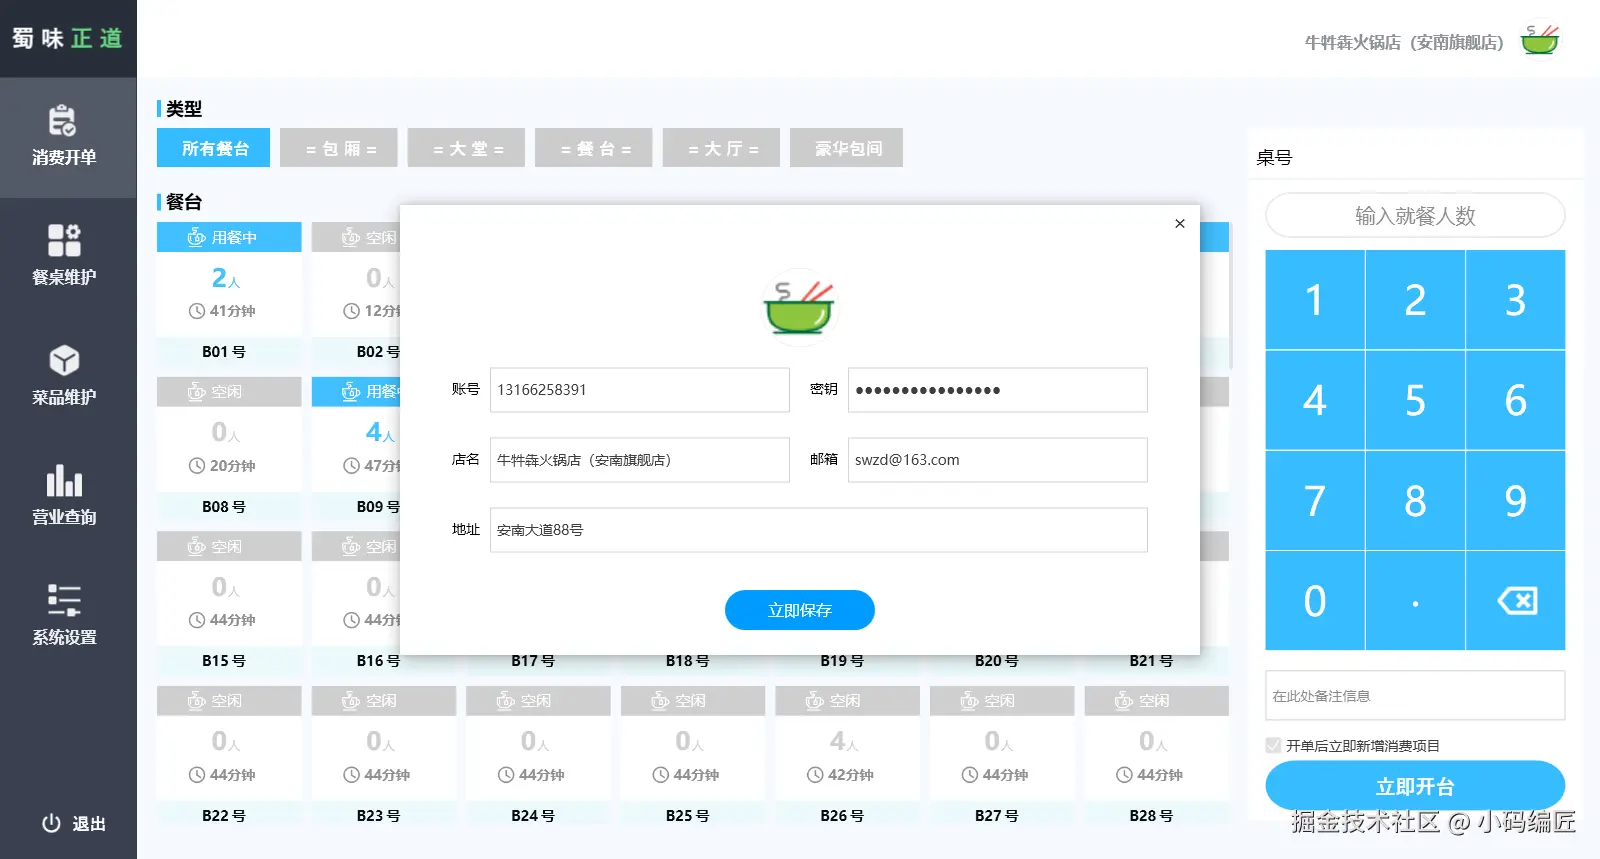The image size is (1600, 859).
Task: Close the store info dialog
Action: pyautogui.click(x=1180, y=224)
